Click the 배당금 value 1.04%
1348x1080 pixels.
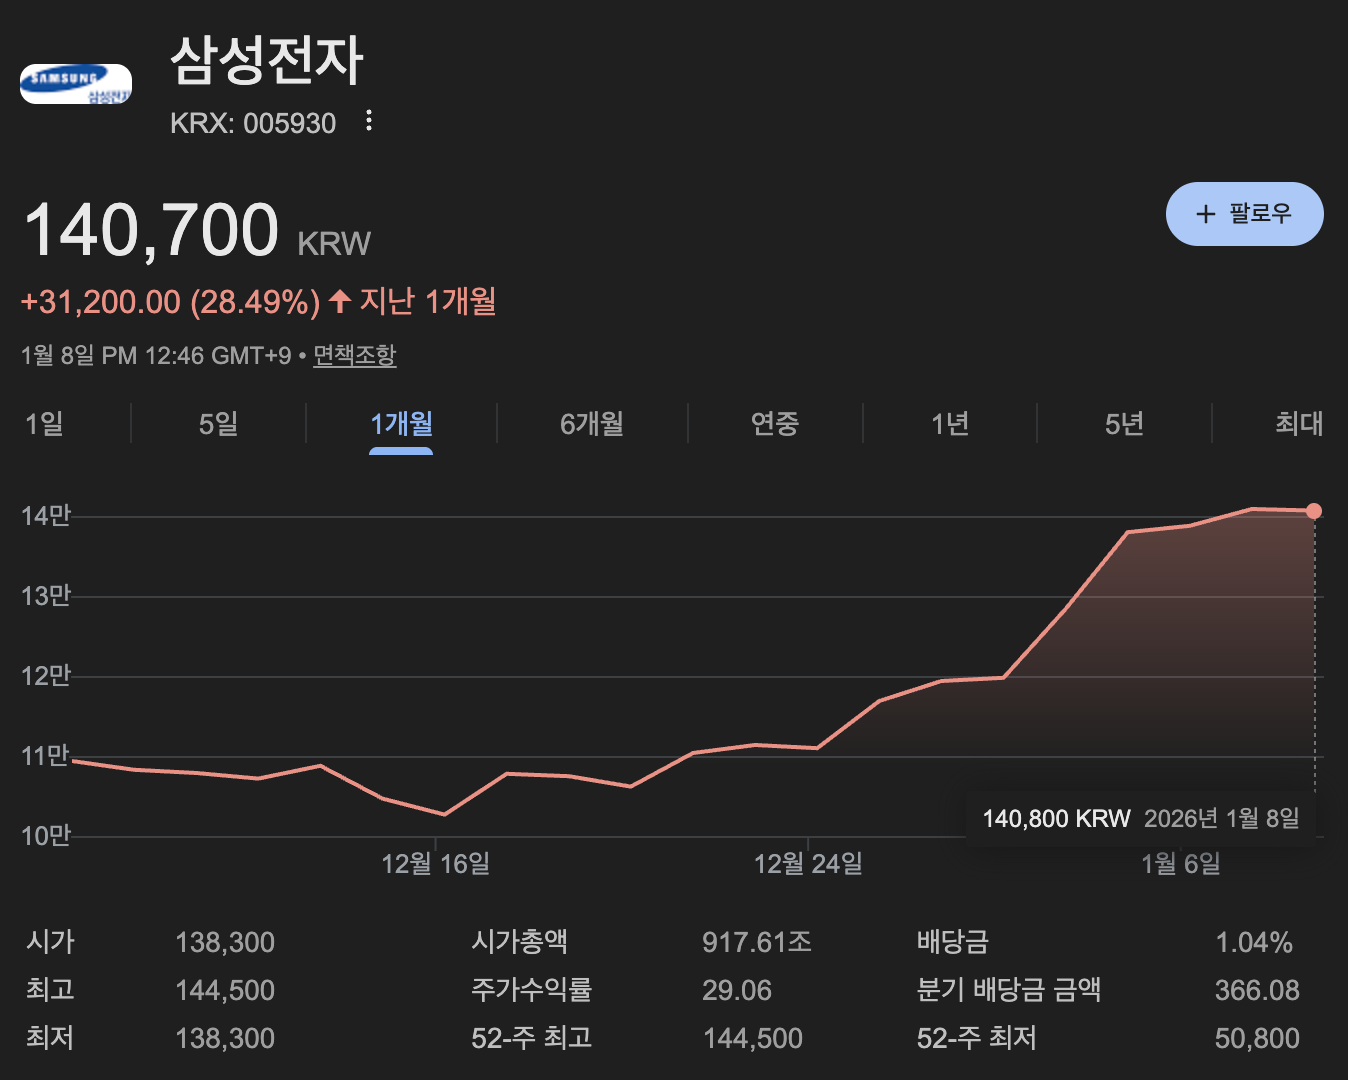pos(1254,942)
